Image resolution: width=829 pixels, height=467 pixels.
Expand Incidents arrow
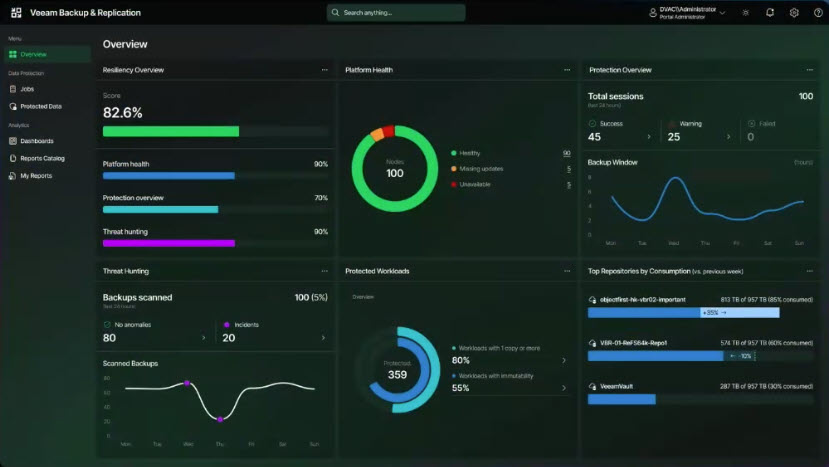[x=323, y=337]
